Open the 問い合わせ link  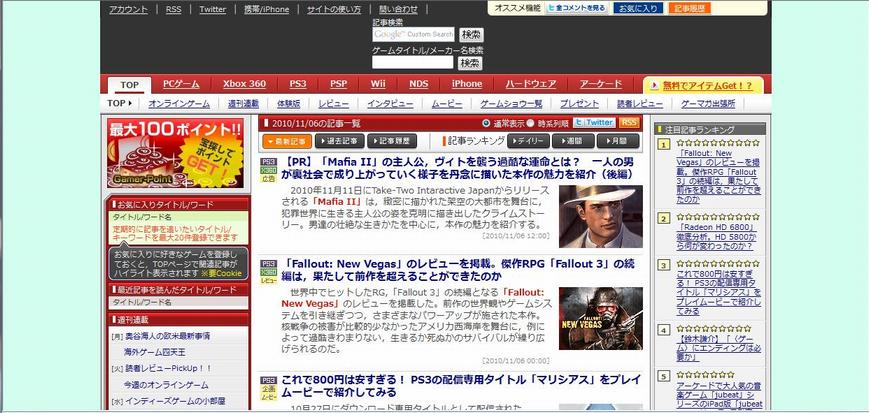coord(398,9)
